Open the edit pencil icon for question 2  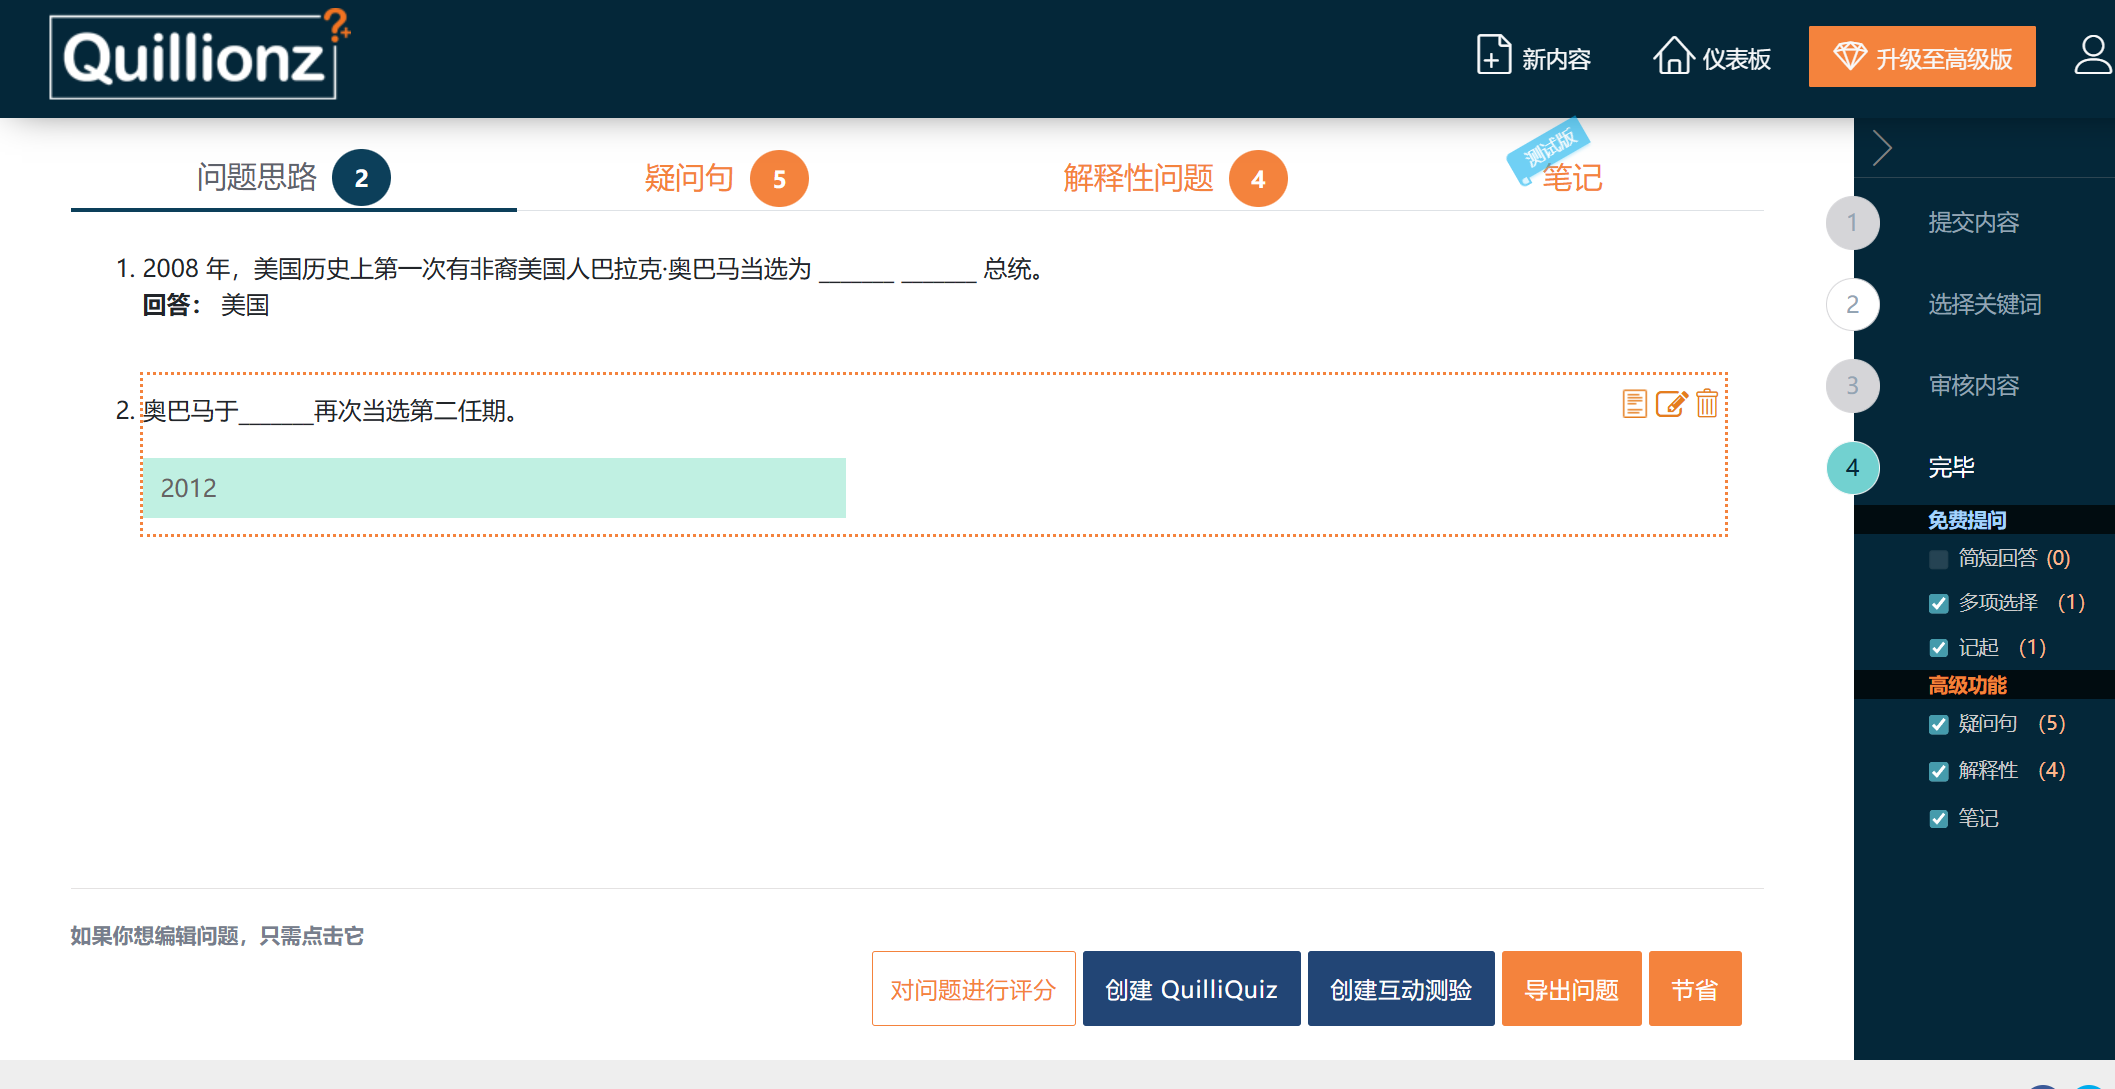click(x=1670, y=404)
